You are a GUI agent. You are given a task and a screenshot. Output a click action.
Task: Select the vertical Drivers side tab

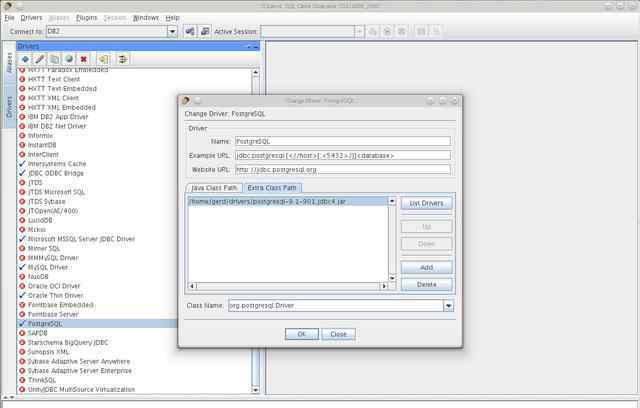pos(9,107)
